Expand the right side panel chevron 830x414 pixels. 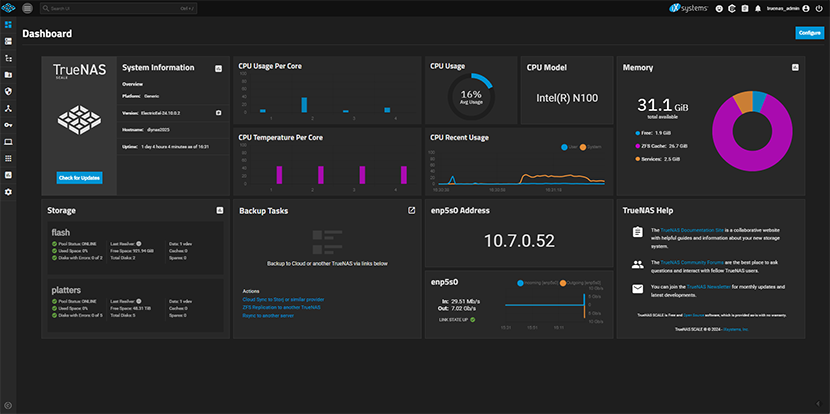pos(819,403)
